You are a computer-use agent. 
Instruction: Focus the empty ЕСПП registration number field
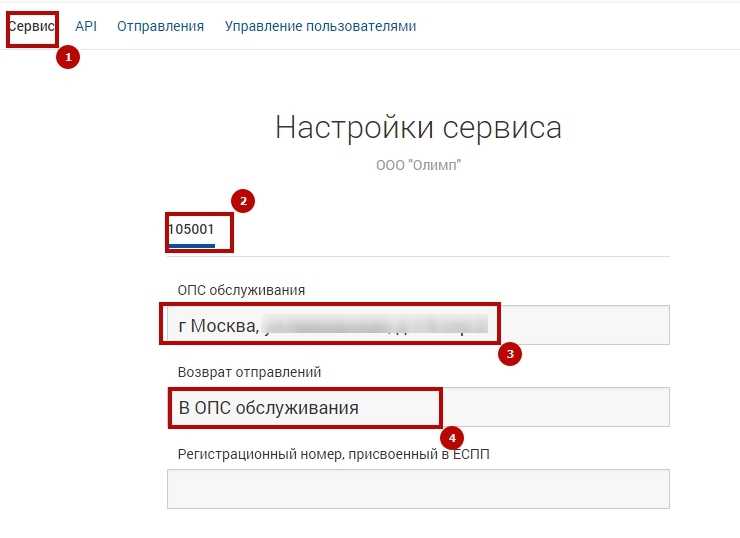tap(418, 489)
